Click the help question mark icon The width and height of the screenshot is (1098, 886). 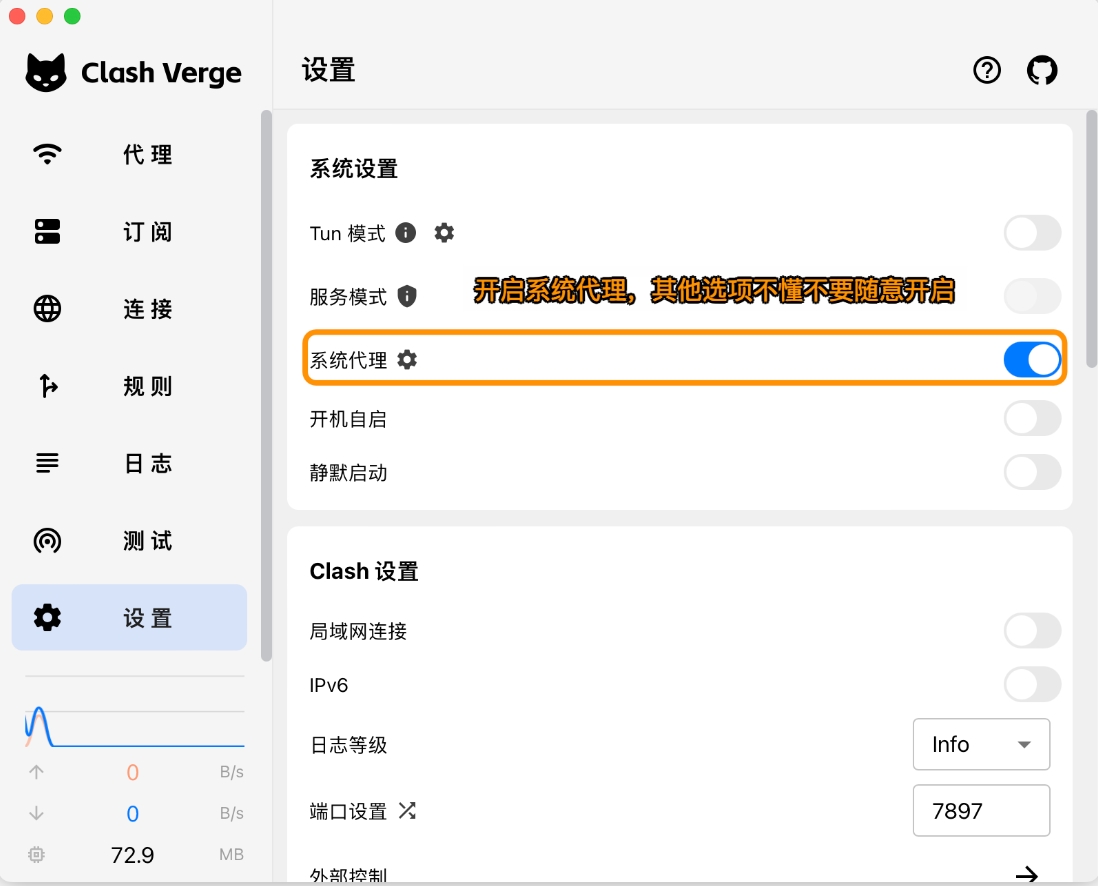point(987,70)
